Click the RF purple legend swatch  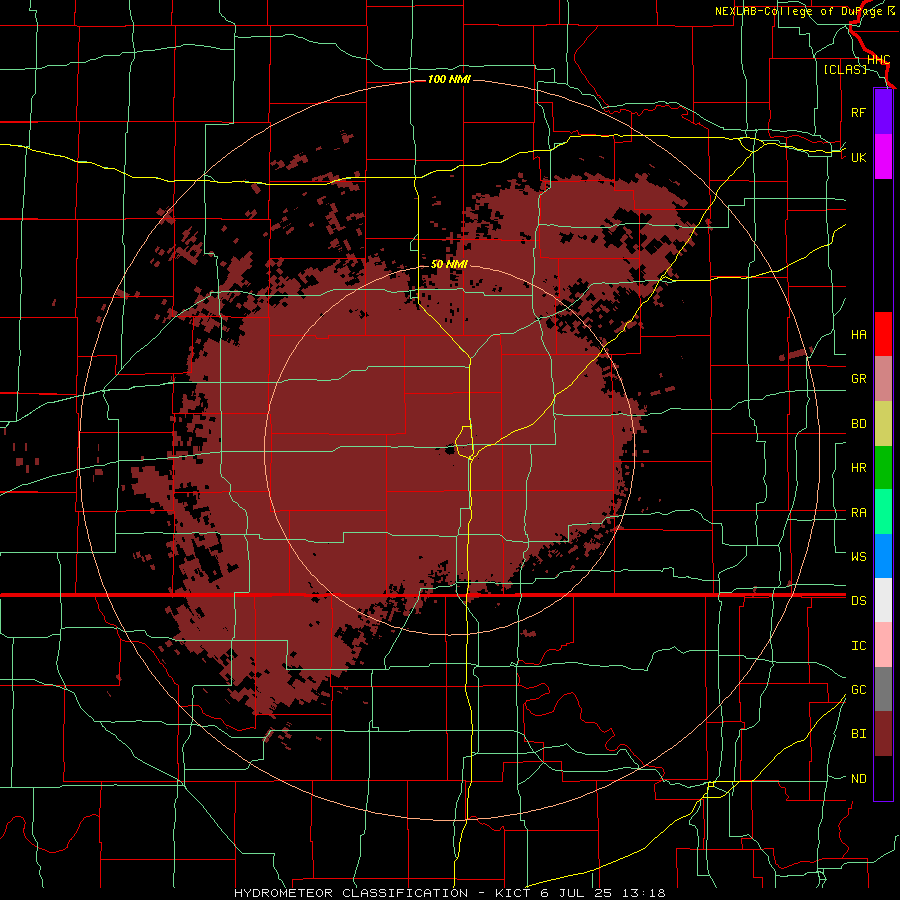tap(883, 112)
